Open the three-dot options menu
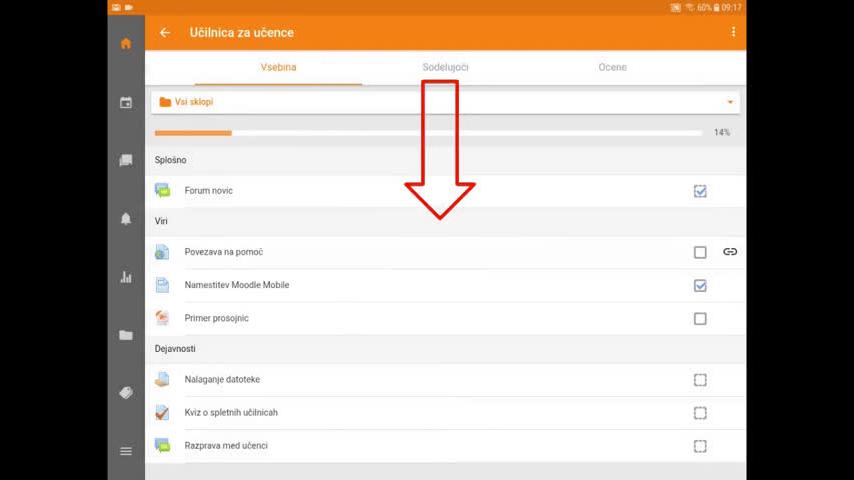Screen dimensions: 854x480 [x=733, y=32]
